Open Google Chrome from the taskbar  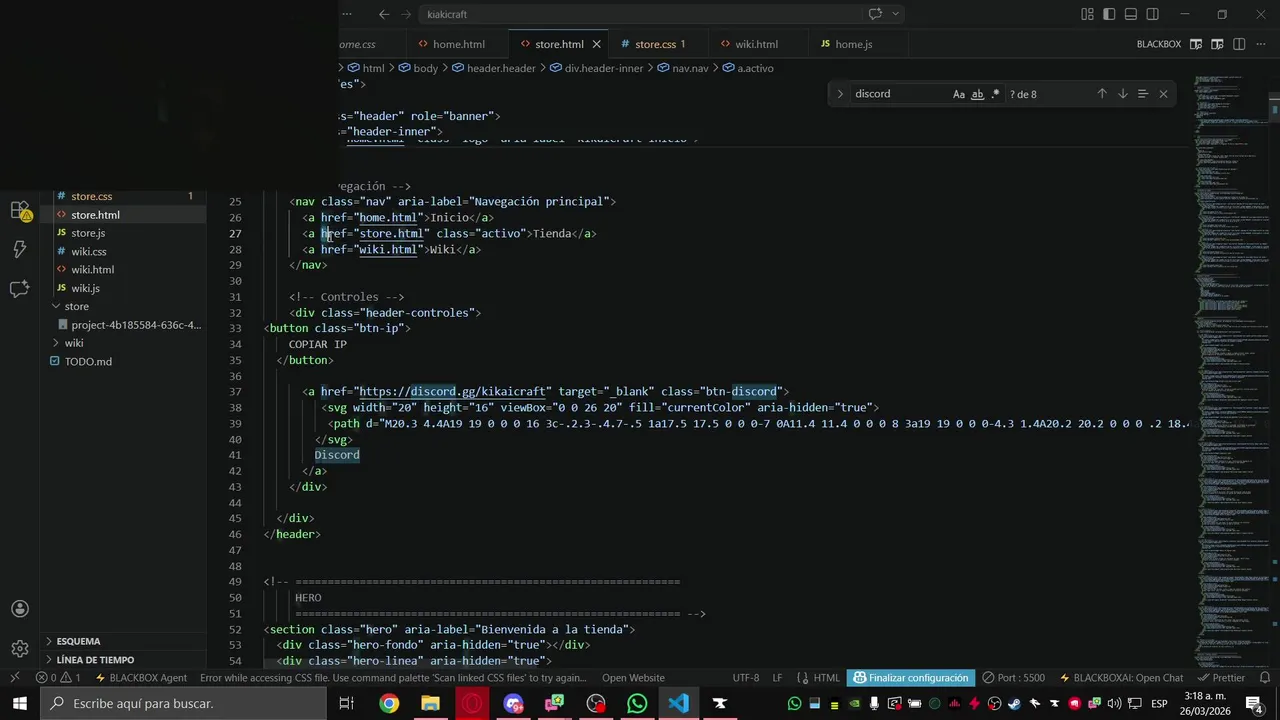tap(389, 704)
